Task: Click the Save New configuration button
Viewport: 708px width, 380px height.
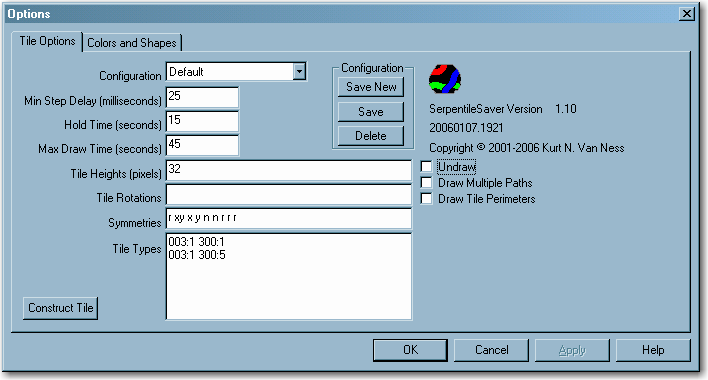Action: (371, 87)
